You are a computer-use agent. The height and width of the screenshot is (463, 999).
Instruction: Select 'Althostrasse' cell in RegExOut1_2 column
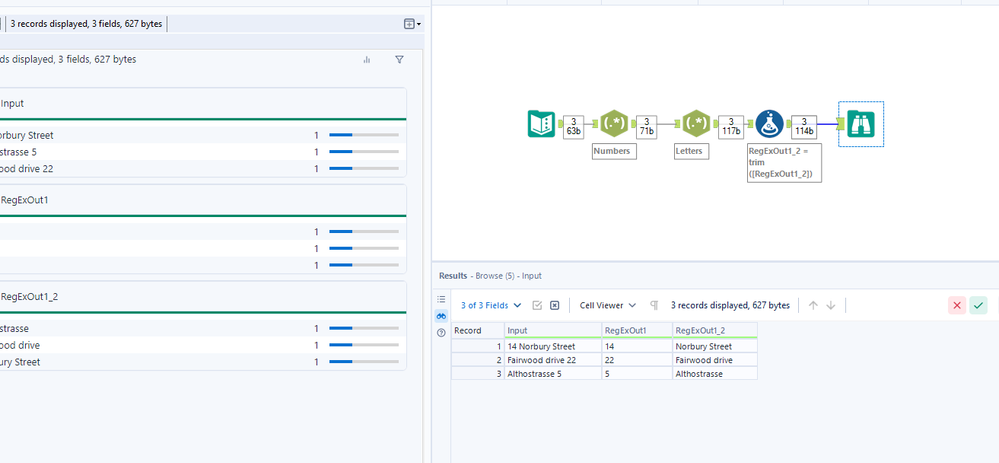coord(715,374)
